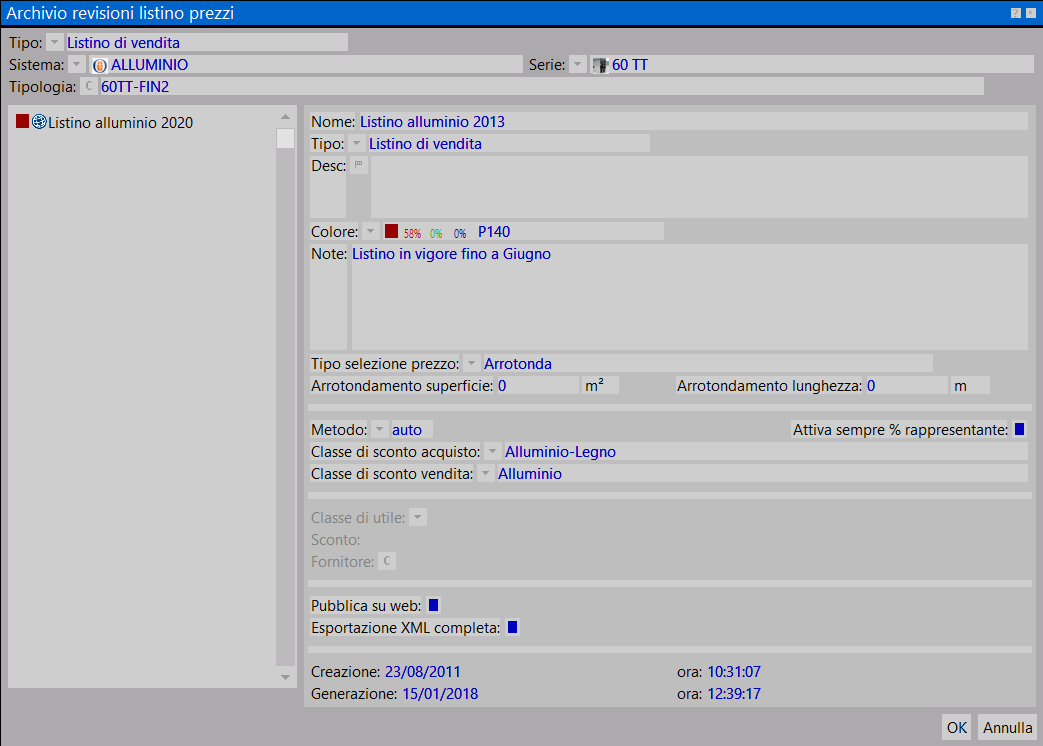Toggle Esportazione XML completa checkbox

click(x=512, y=627)
